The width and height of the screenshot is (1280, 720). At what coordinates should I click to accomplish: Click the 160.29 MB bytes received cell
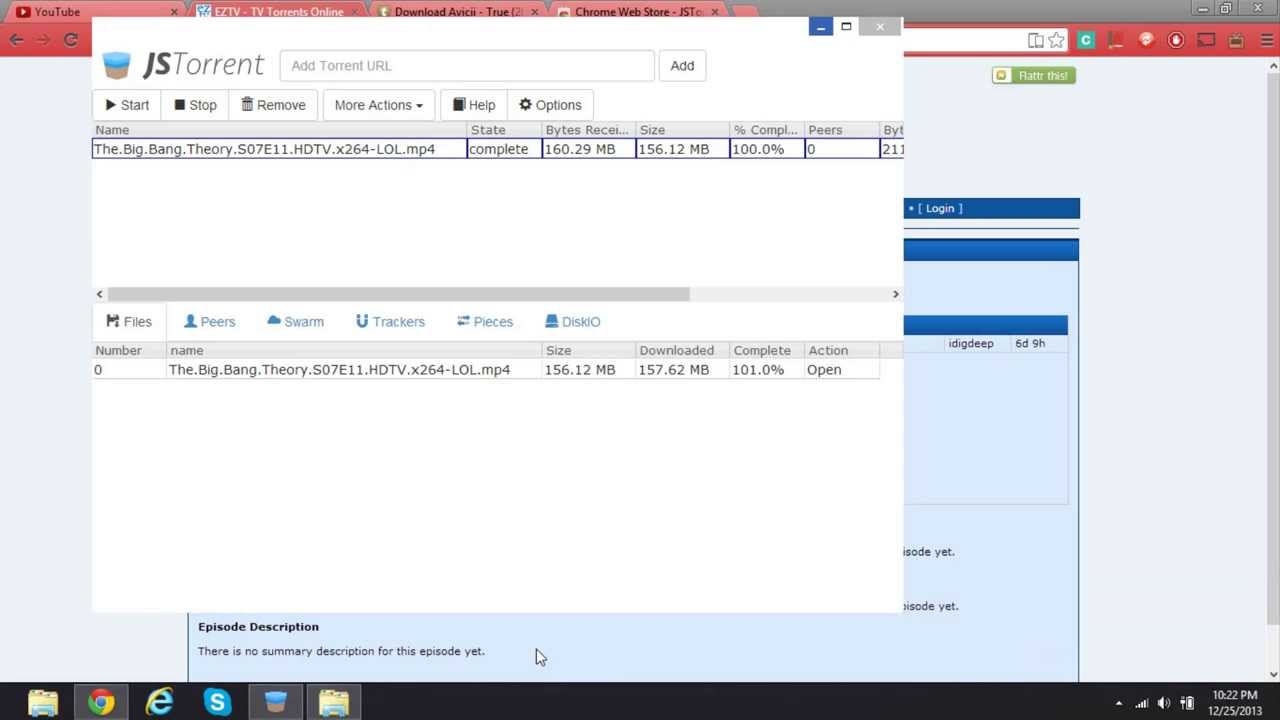click(588, 149)
